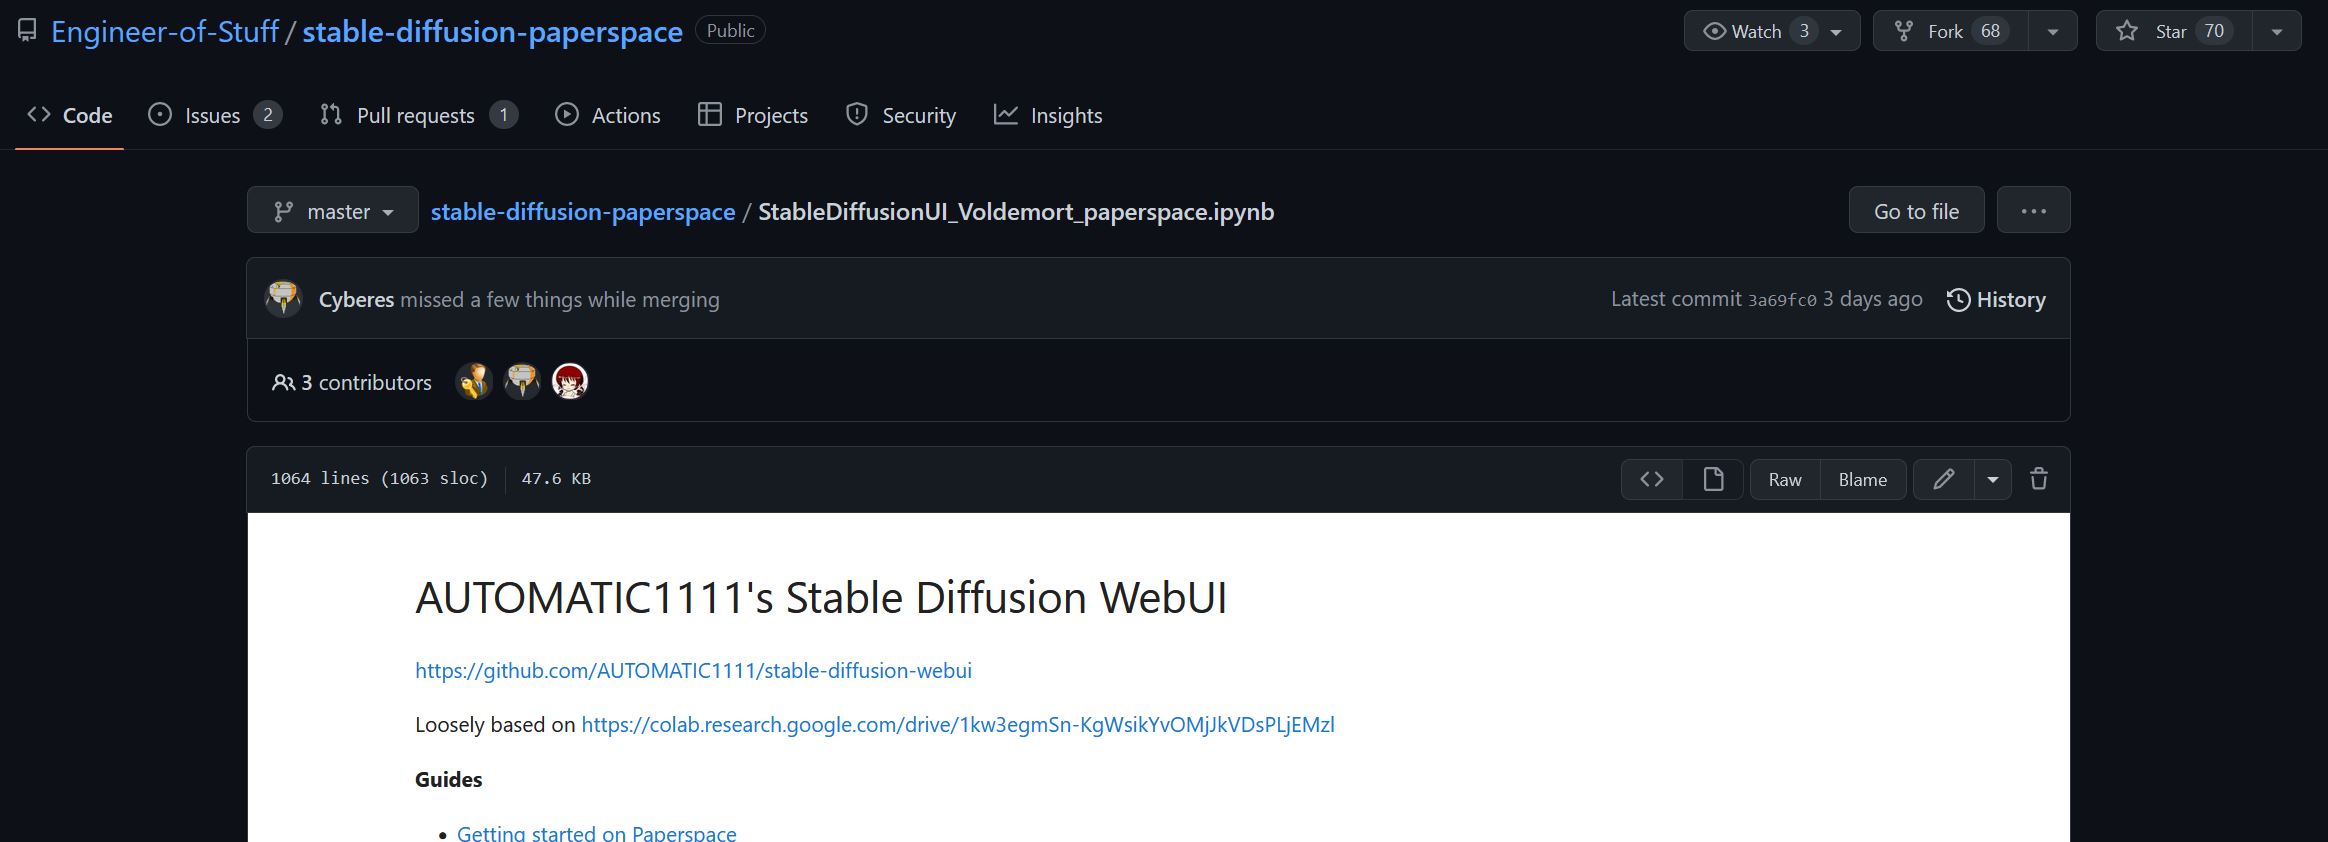Click the Pull requests count badge 1
Image resolution: width=2328 pixels, height=842 pixels.
504,115
